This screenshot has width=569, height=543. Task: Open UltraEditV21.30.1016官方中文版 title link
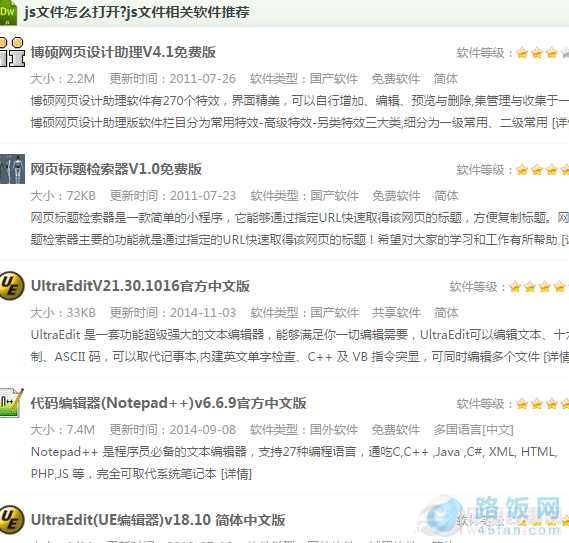140,286
